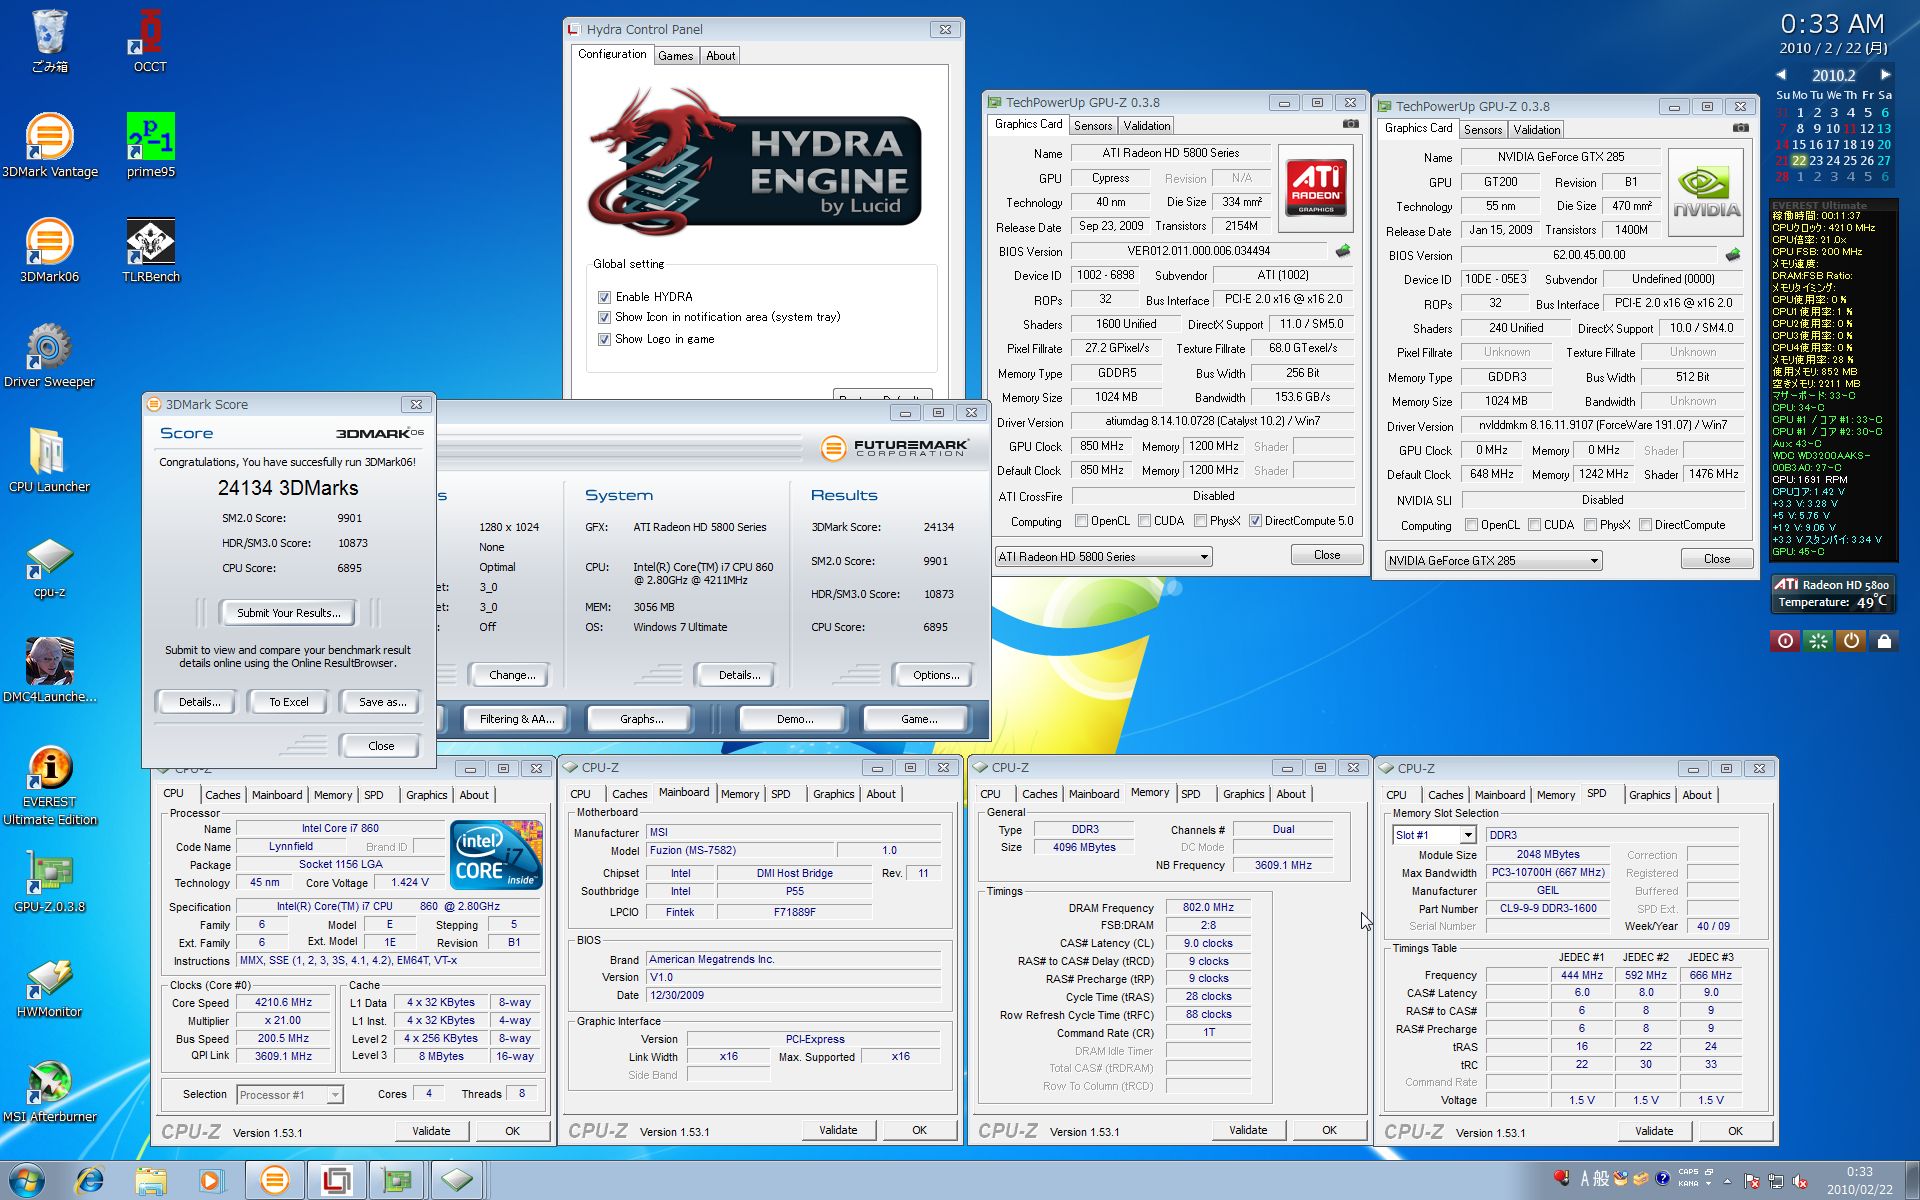1920x1200 pixels.
Task: Show hidden system tray icons arrow
Action: click(x=1727, y=1181)
